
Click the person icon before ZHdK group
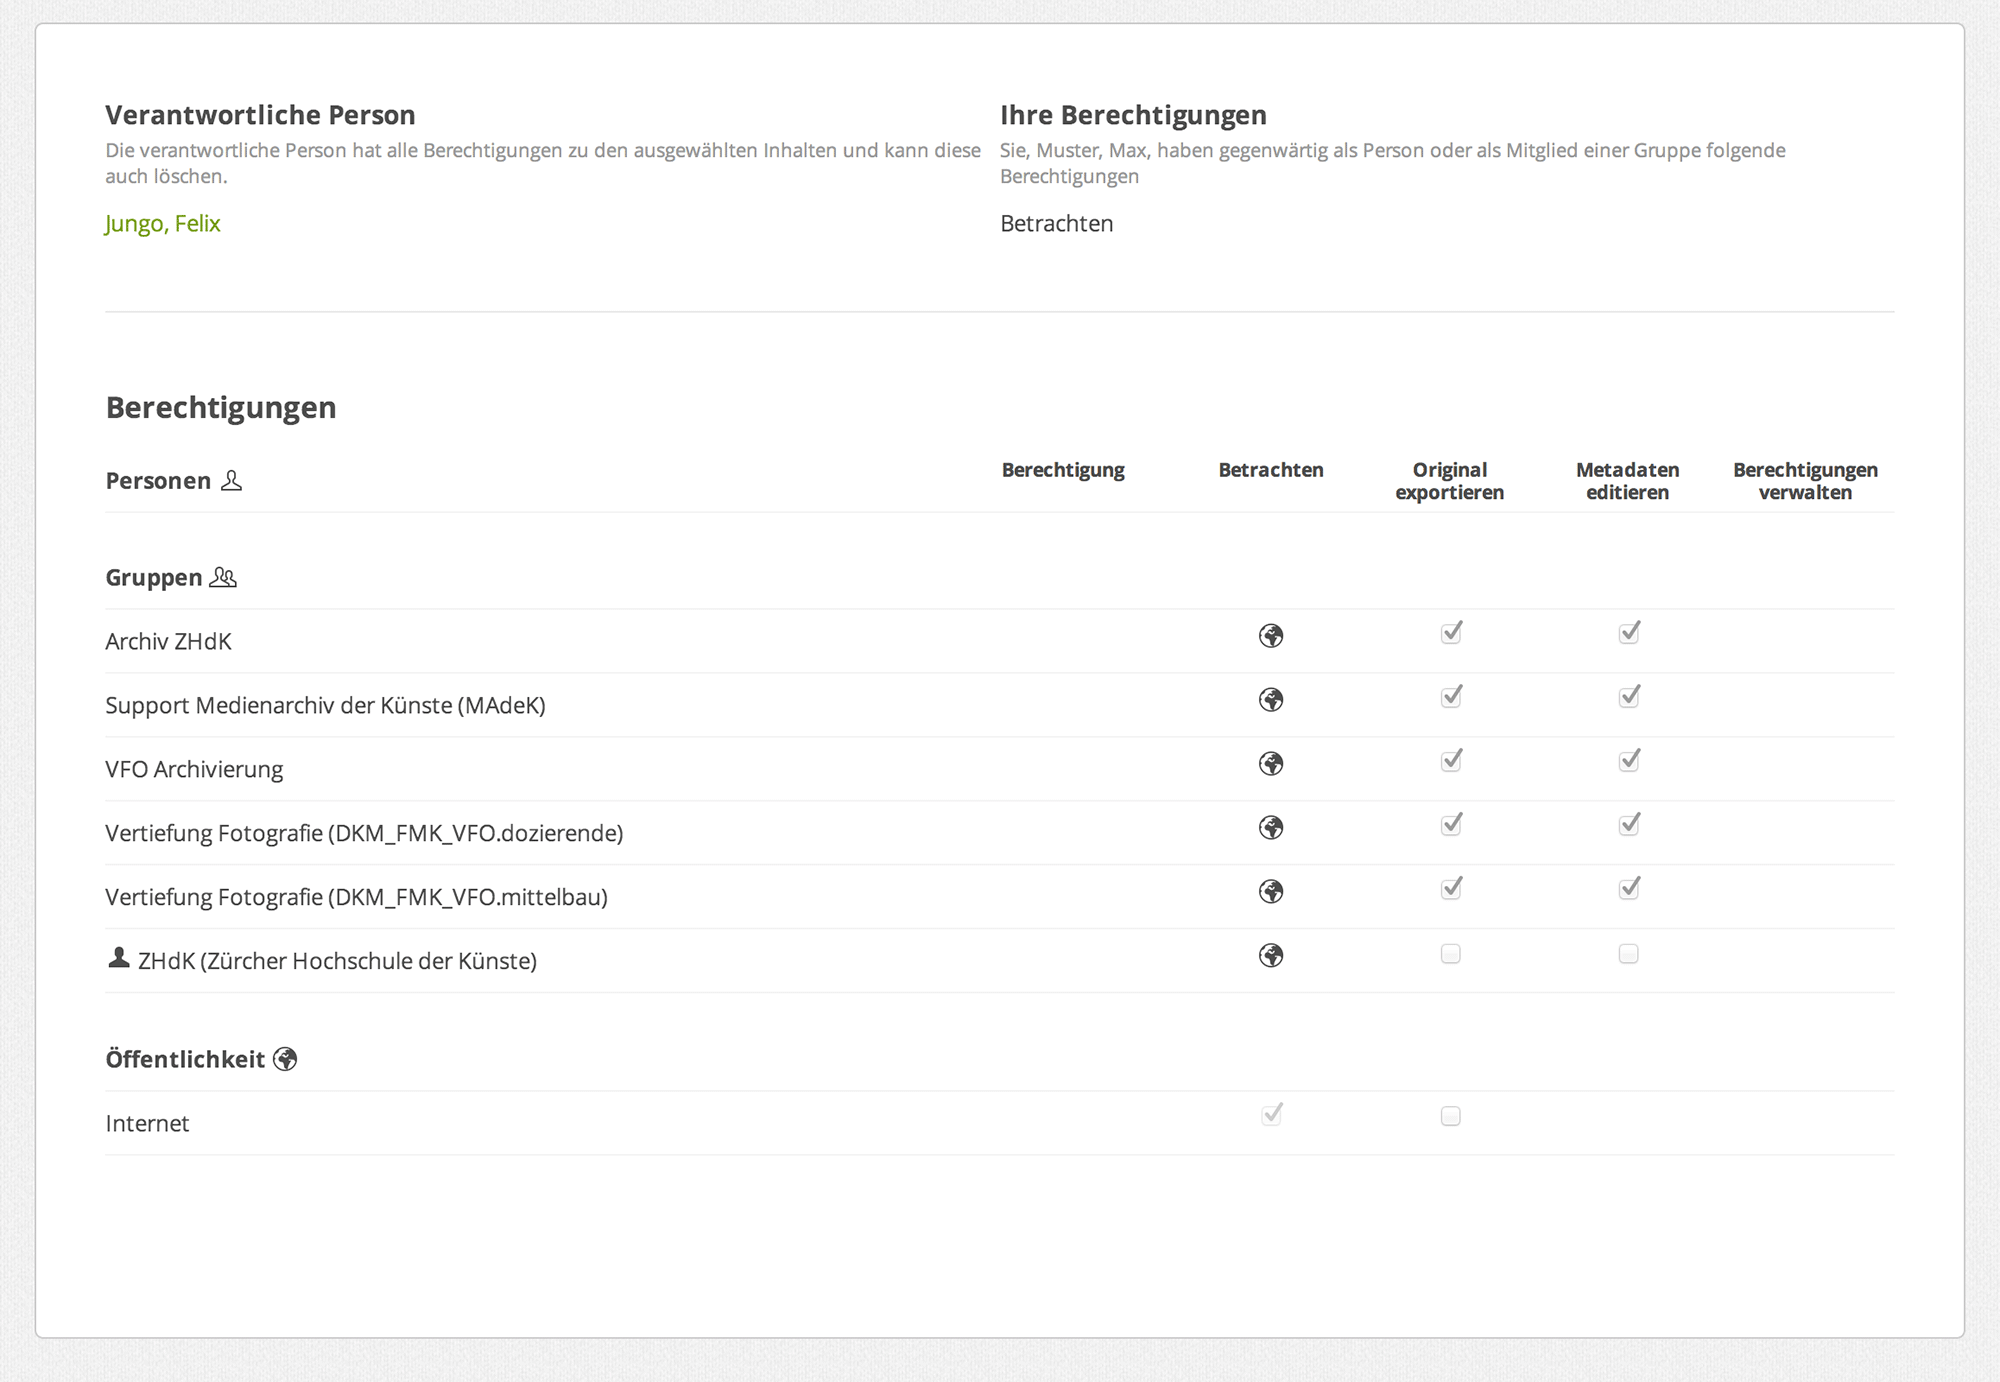pos(118,958)
